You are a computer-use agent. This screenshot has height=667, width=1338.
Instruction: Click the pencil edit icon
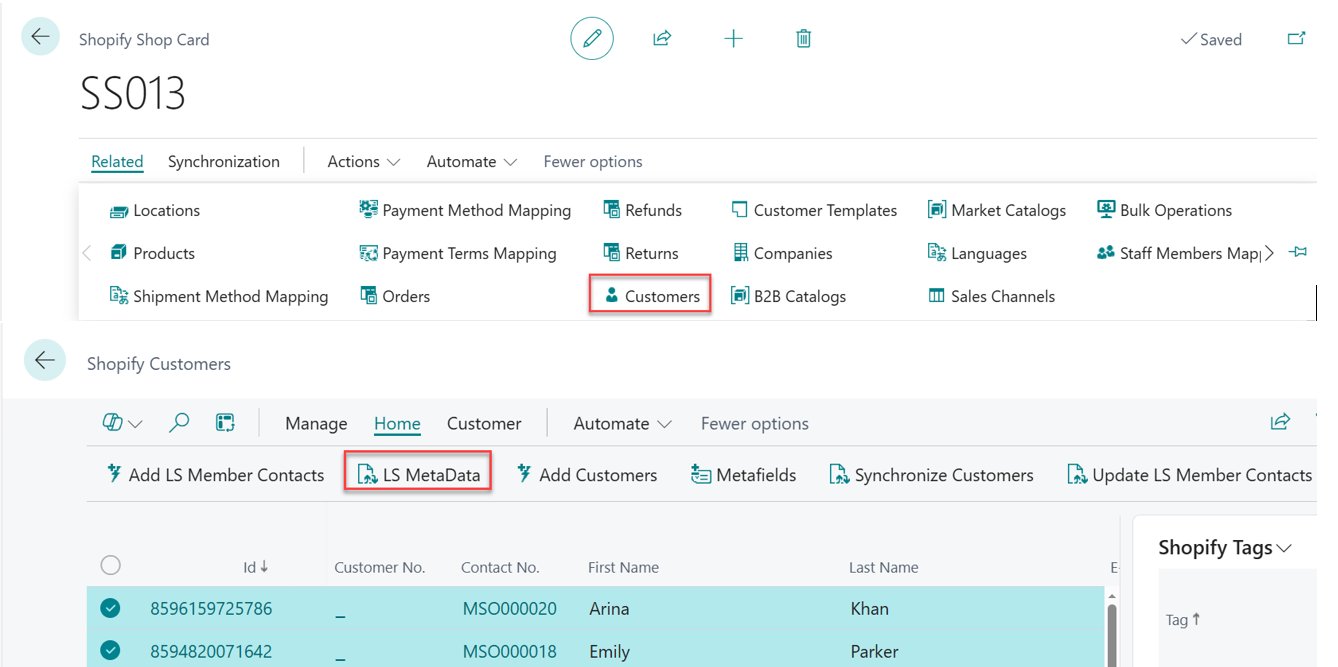coord(592,39)
